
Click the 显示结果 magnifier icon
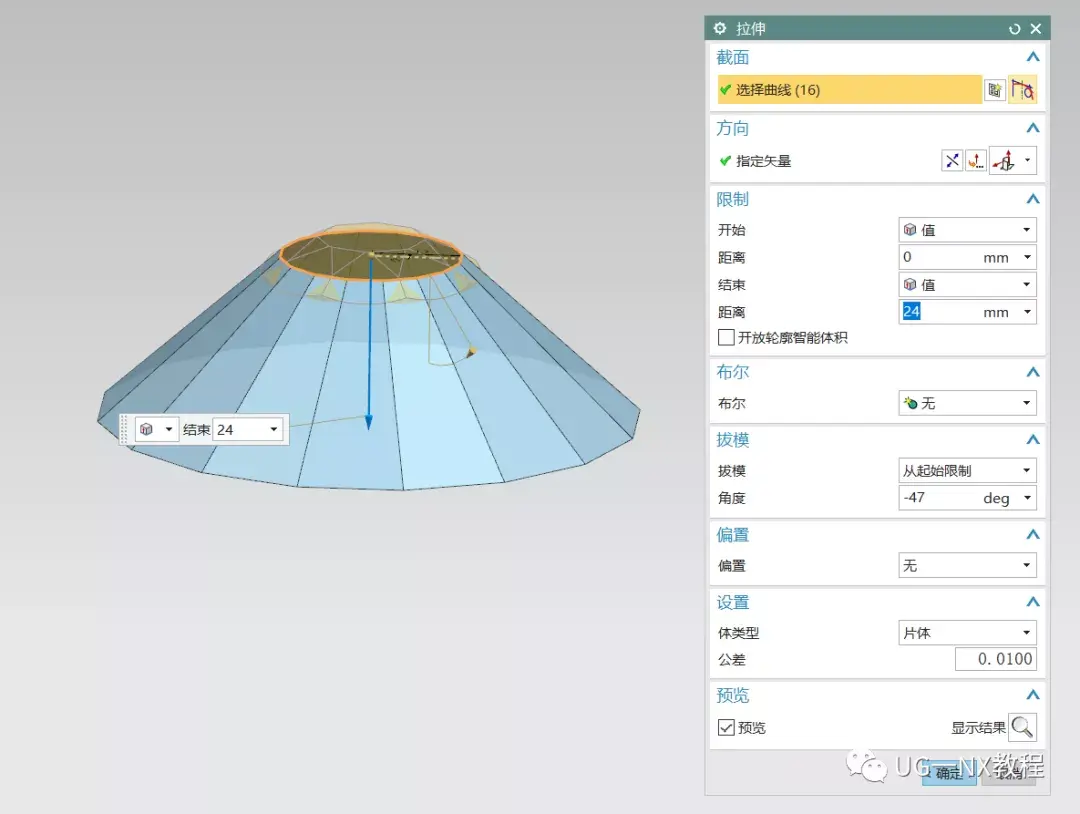(x=1022, y=727)
